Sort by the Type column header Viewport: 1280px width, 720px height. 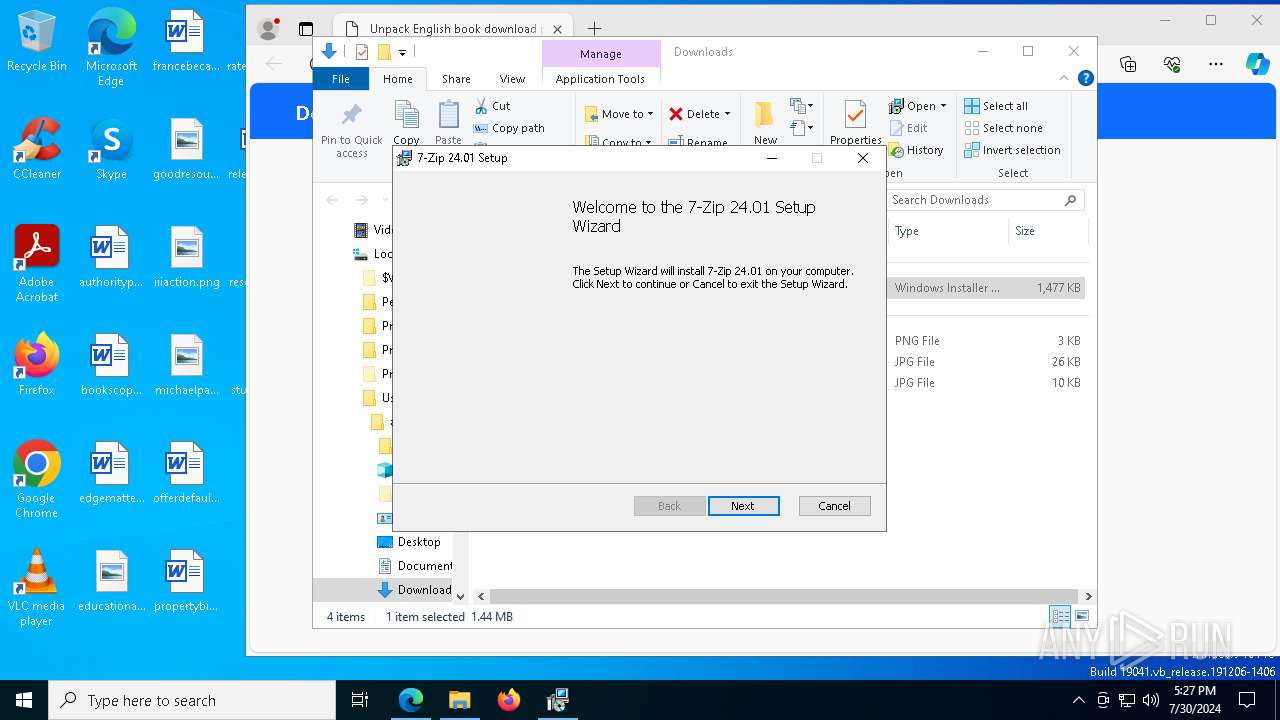(947, 231)
